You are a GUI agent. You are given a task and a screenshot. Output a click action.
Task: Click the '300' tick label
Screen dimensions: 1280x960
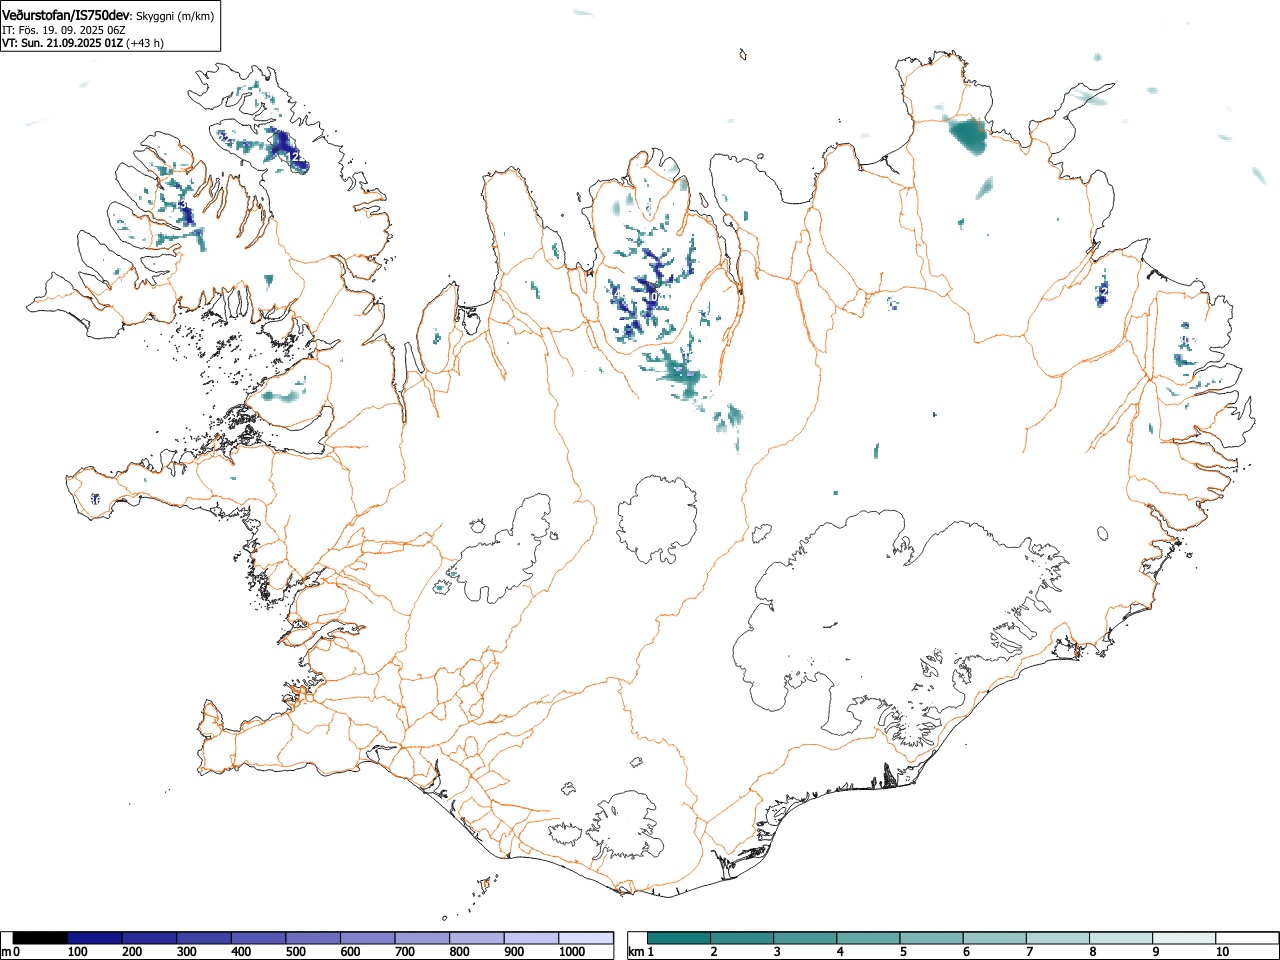click(187, 952)
